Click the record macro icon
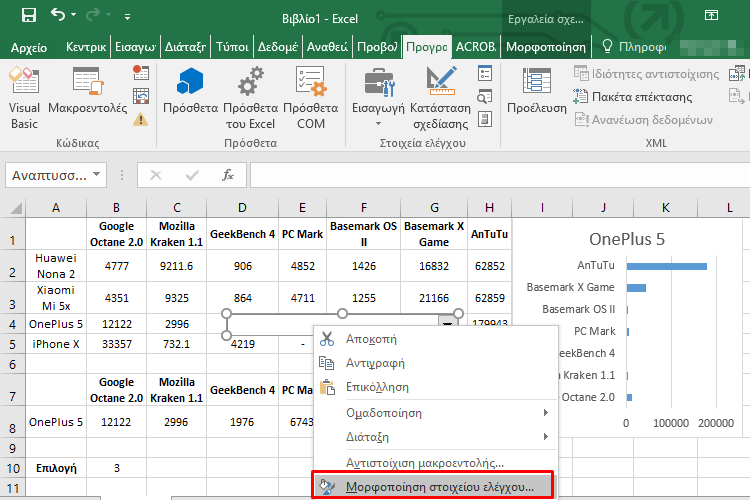Image resolution: width=750 pixels, height=500 pixels. click(141, 73)
